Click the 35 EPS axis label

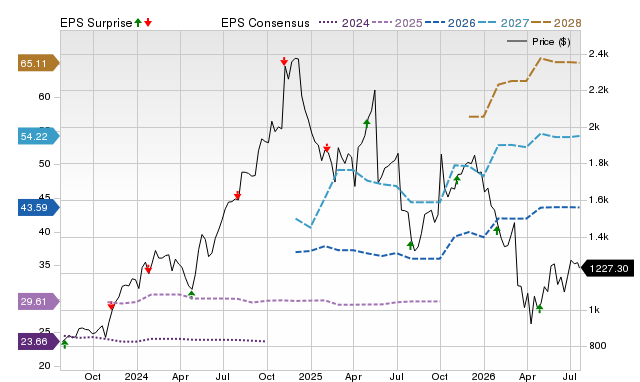(44, 265)
